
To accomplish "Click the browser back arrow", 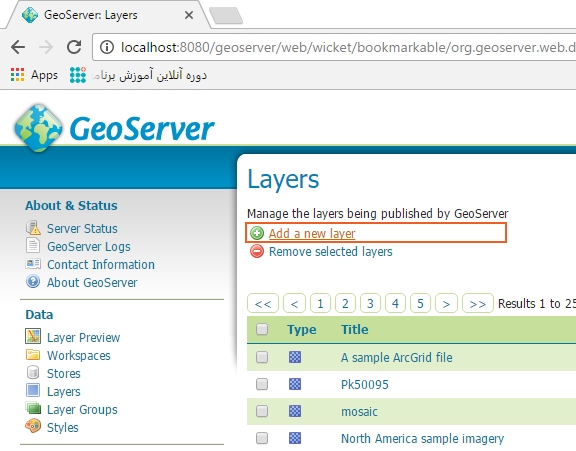I will tap(18, 47).
